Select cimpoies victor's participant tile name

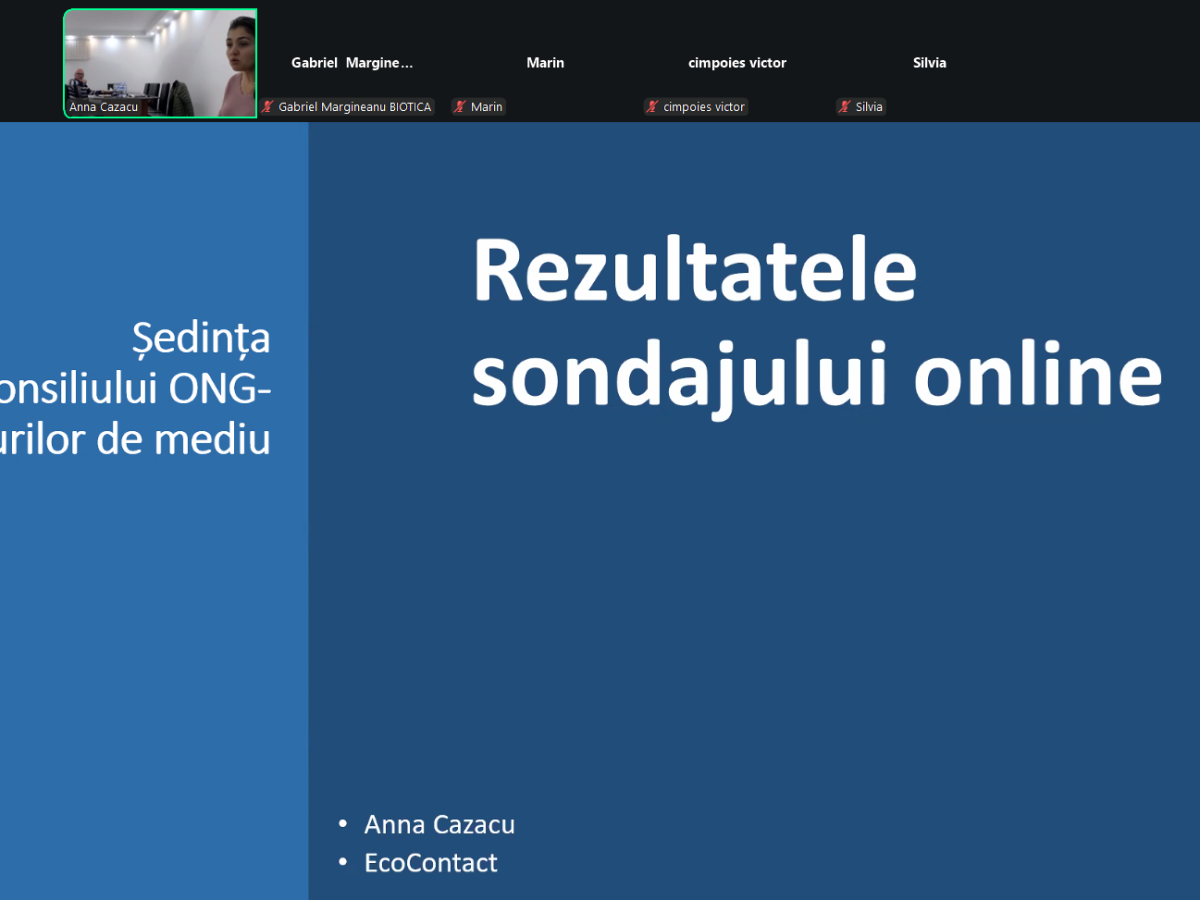(x=737, y=63)
